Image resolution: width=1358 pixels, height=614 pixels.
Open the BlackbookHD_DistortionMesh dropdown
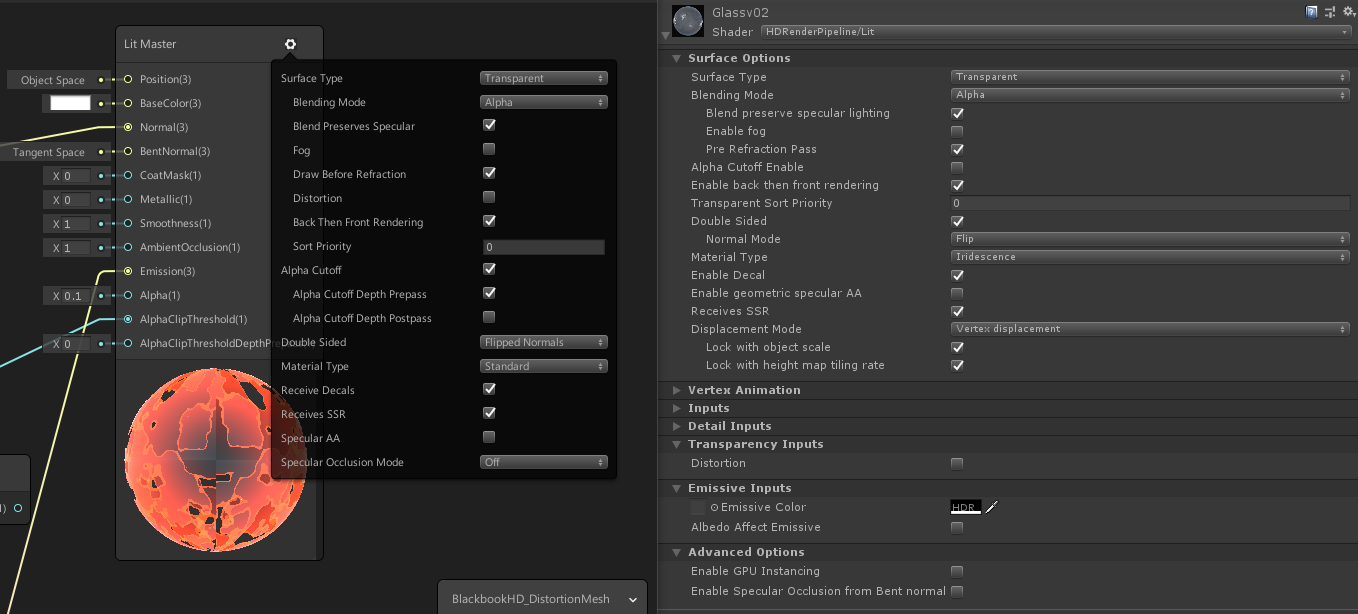[541, 598]
